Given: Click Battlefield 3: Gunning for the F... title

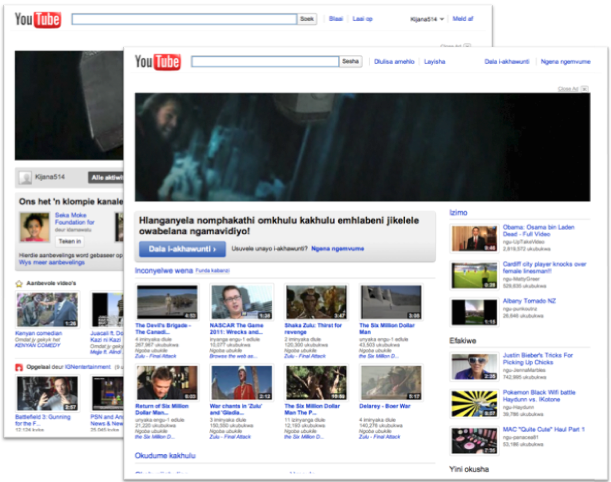Looking at the screenshot, I should tap(42, 420).
